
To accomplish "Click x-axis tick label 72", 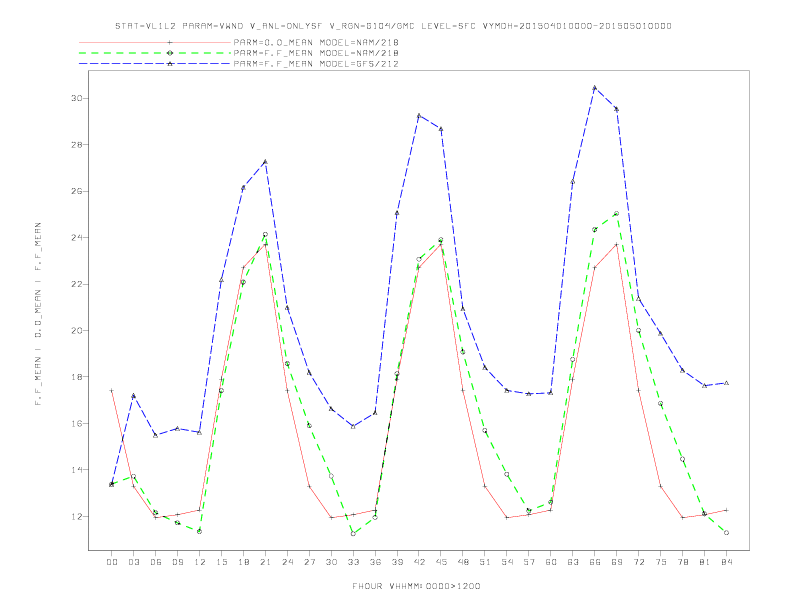I will [638, 562].
